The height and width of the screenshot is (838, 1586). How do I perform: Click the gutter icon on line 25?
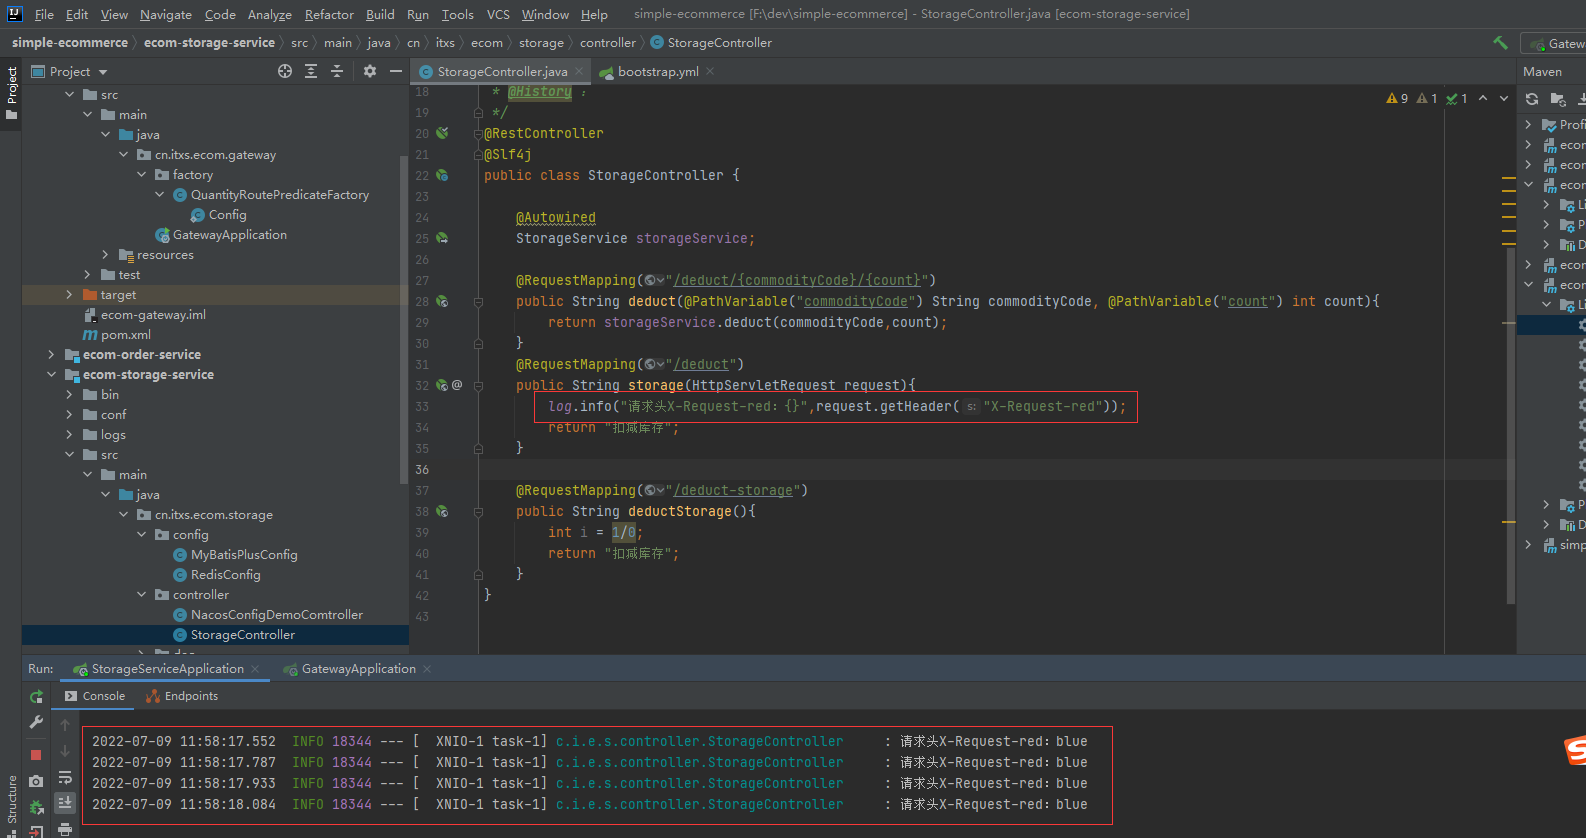coord(442,238)
